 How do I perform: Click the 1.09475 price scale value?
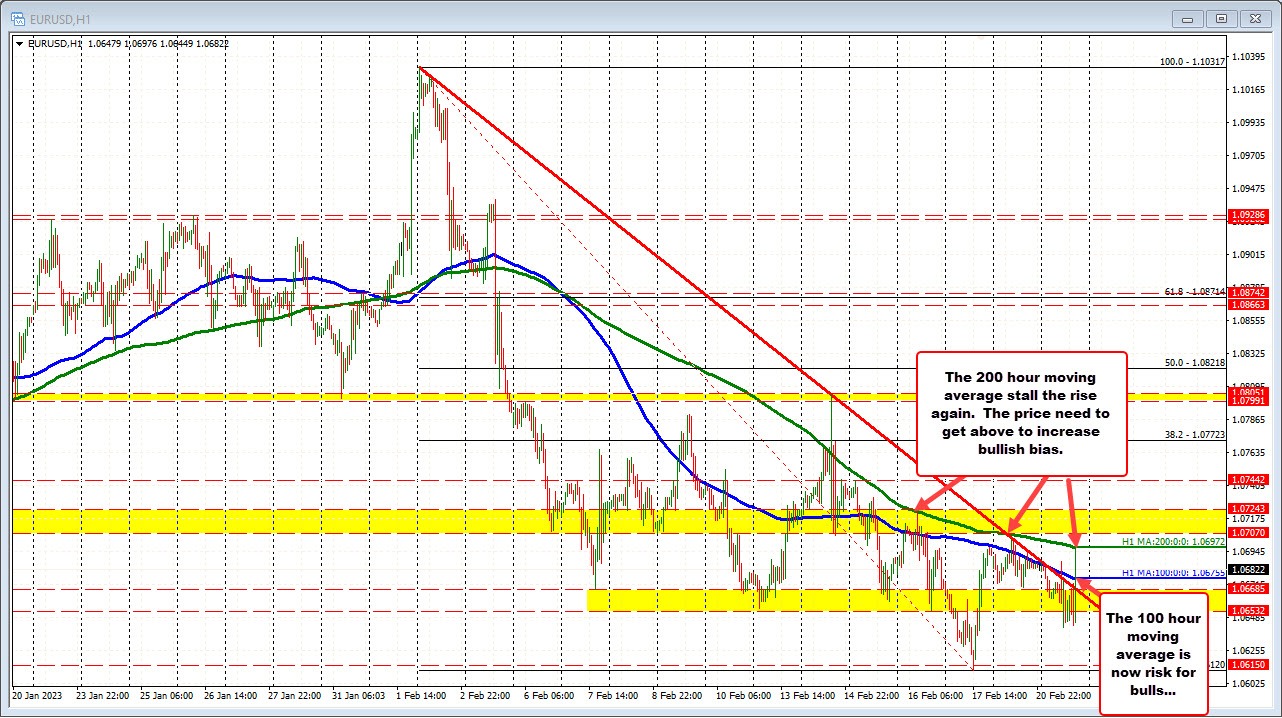[x=1250, y=189]
